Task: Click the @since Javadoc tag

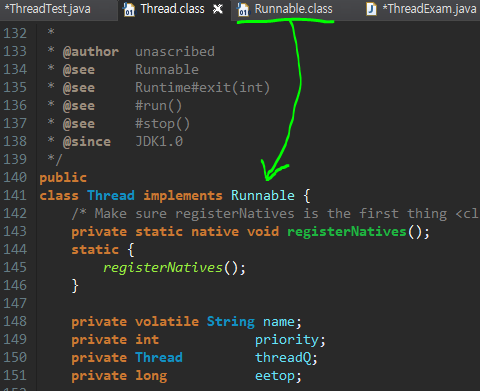Action: pos(87,142)
